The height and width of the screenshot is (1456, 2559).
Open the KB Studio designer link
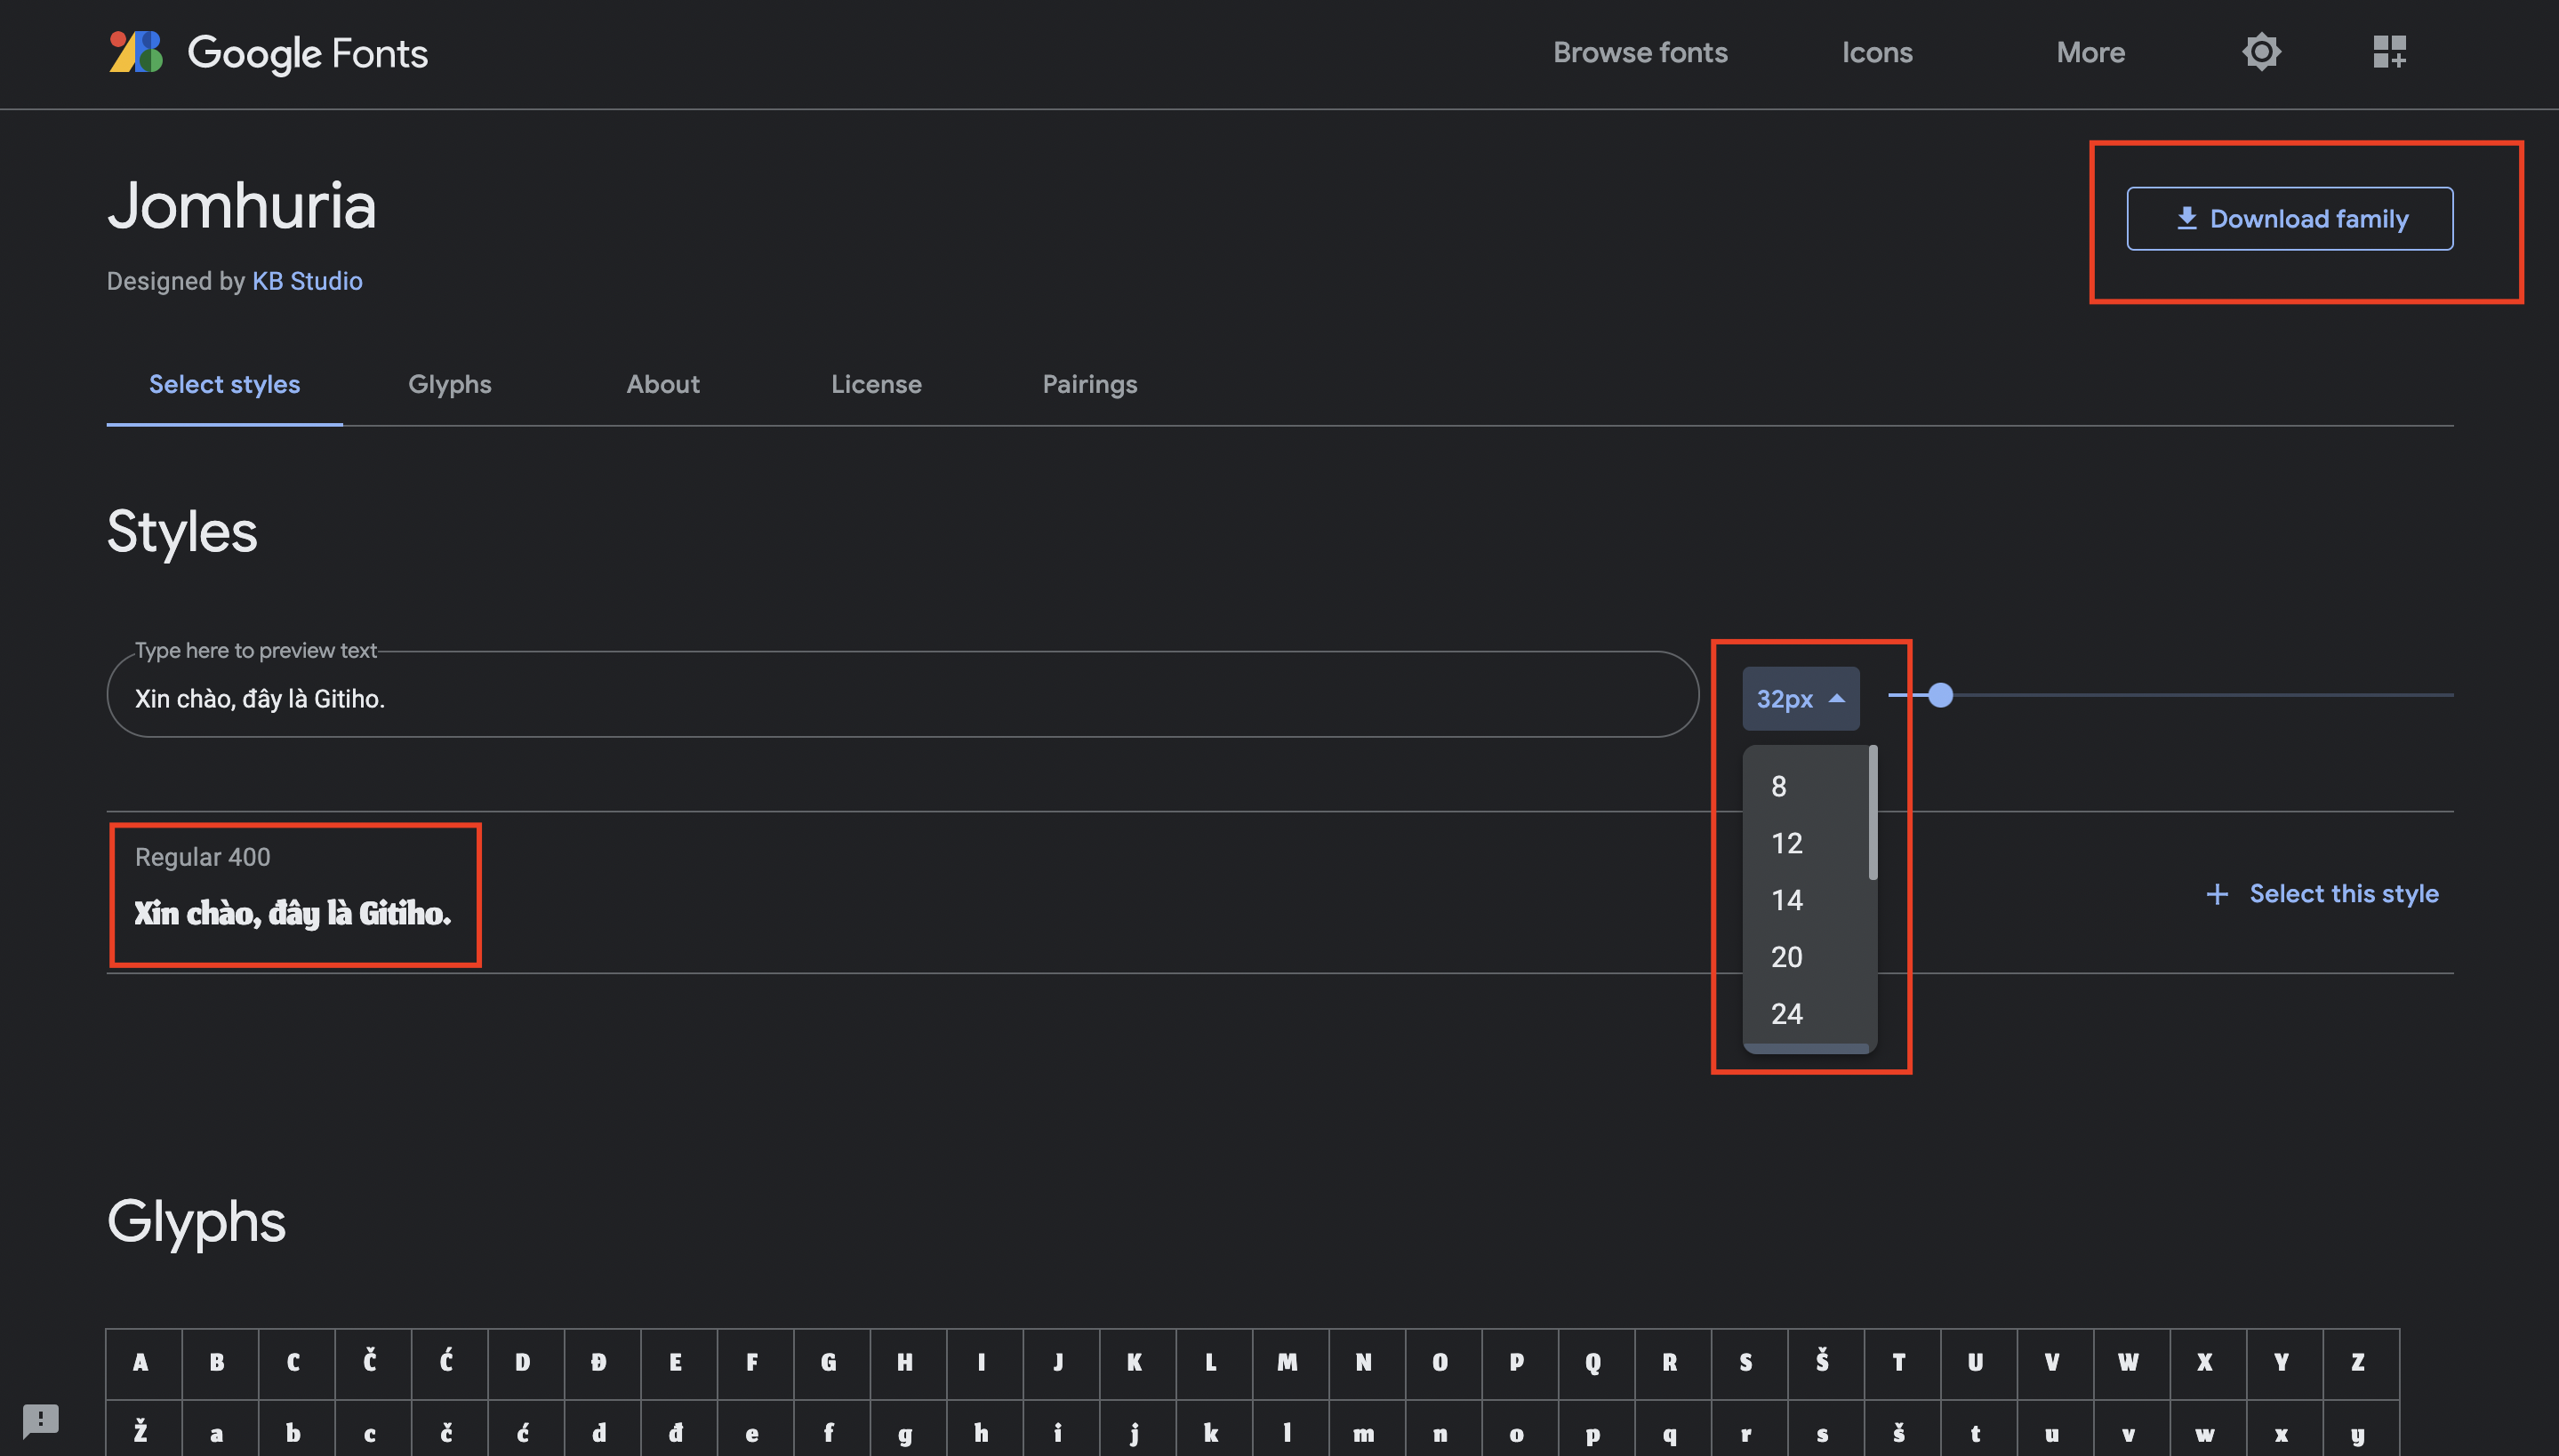coord(307,281)
